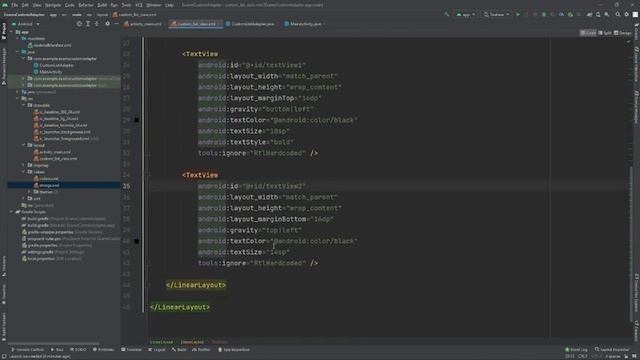The height and width of the screenshot is (360, 640).
Task: Open the Navigate menu
Action: 53,5
